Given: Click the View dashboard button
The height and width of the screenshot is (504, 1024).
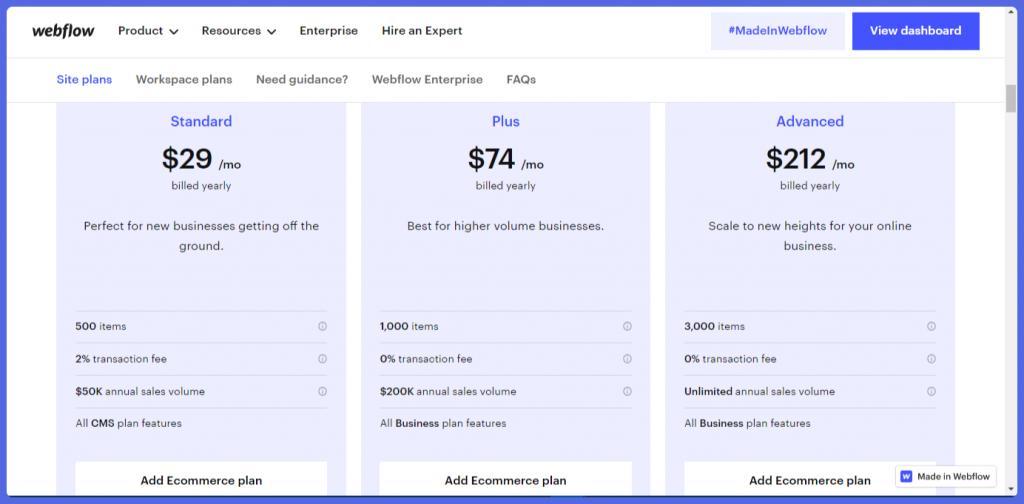Looking at the screenshot, I should (916, 31).
